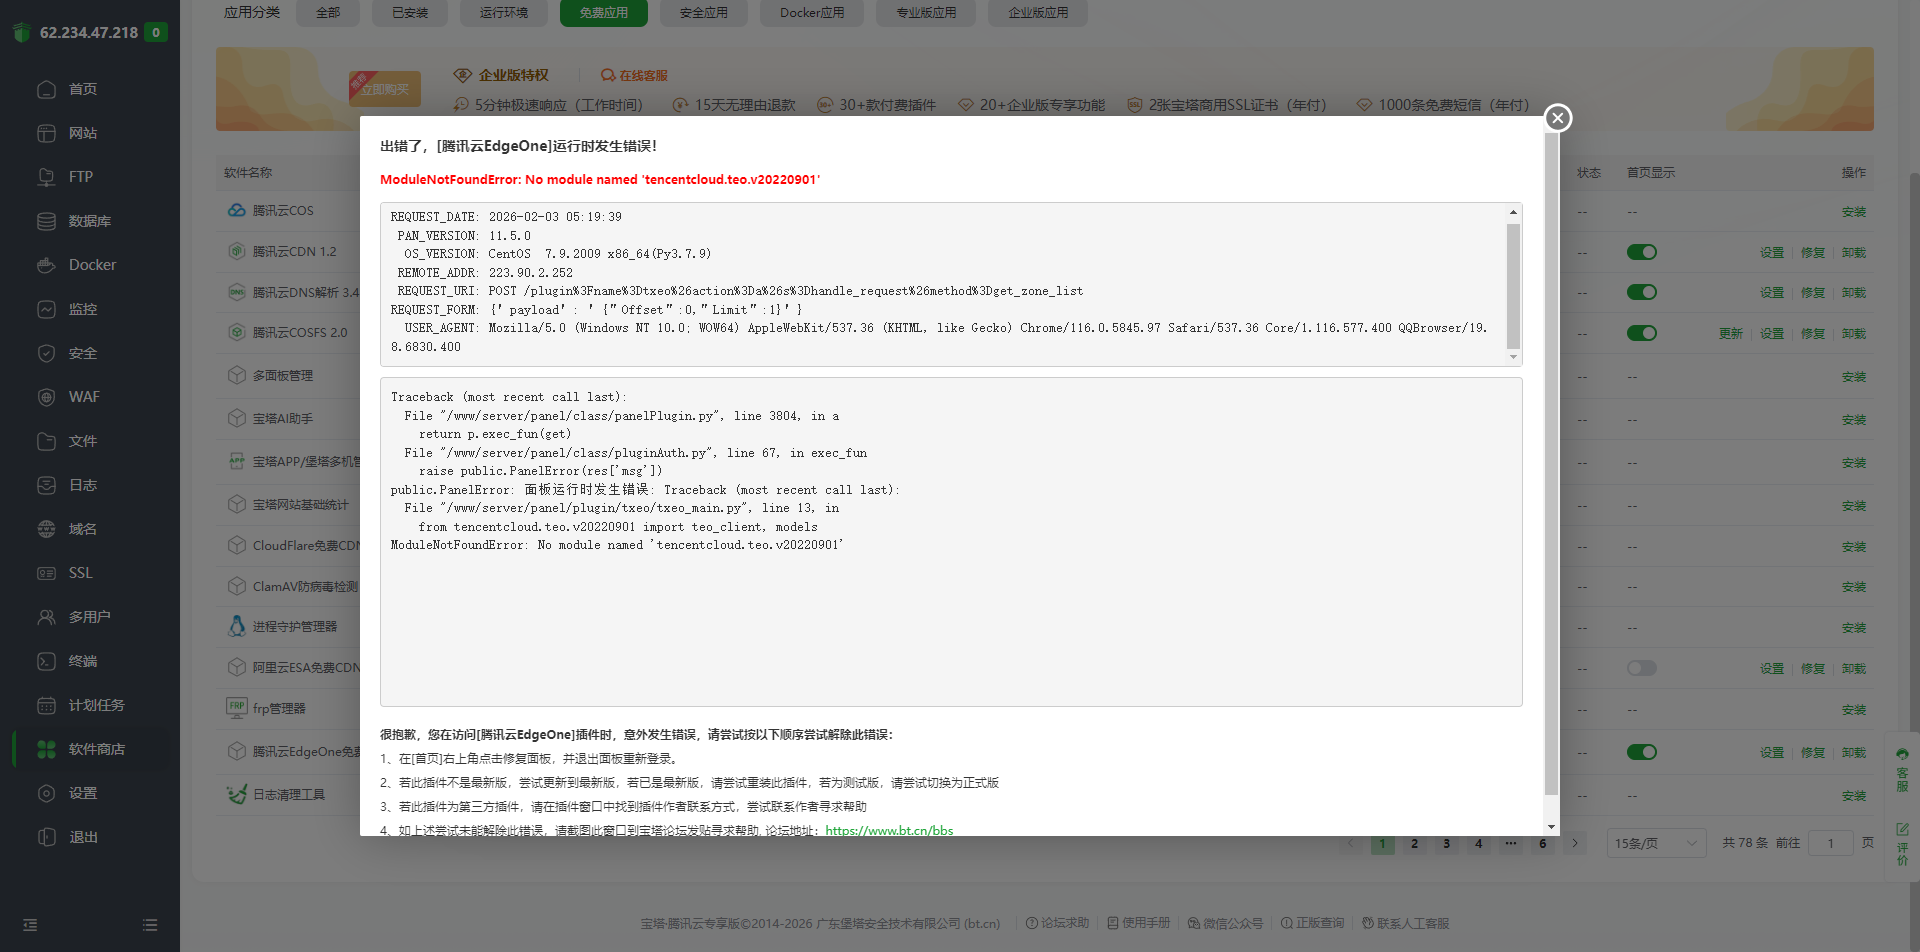This screenshot has width=1920, height=952.
Task: Open the 首页 sidebar icon
Action: [46, 89]
